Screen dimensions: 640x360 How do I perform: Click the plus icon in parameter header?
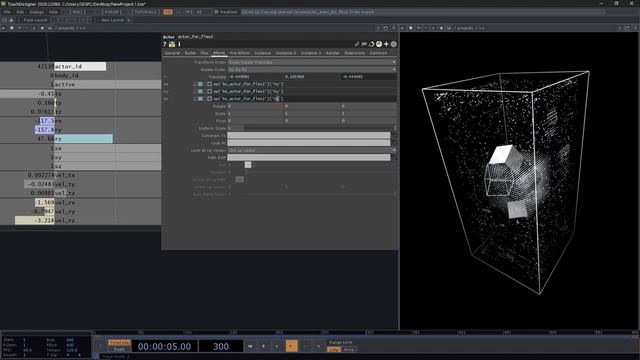386,44
